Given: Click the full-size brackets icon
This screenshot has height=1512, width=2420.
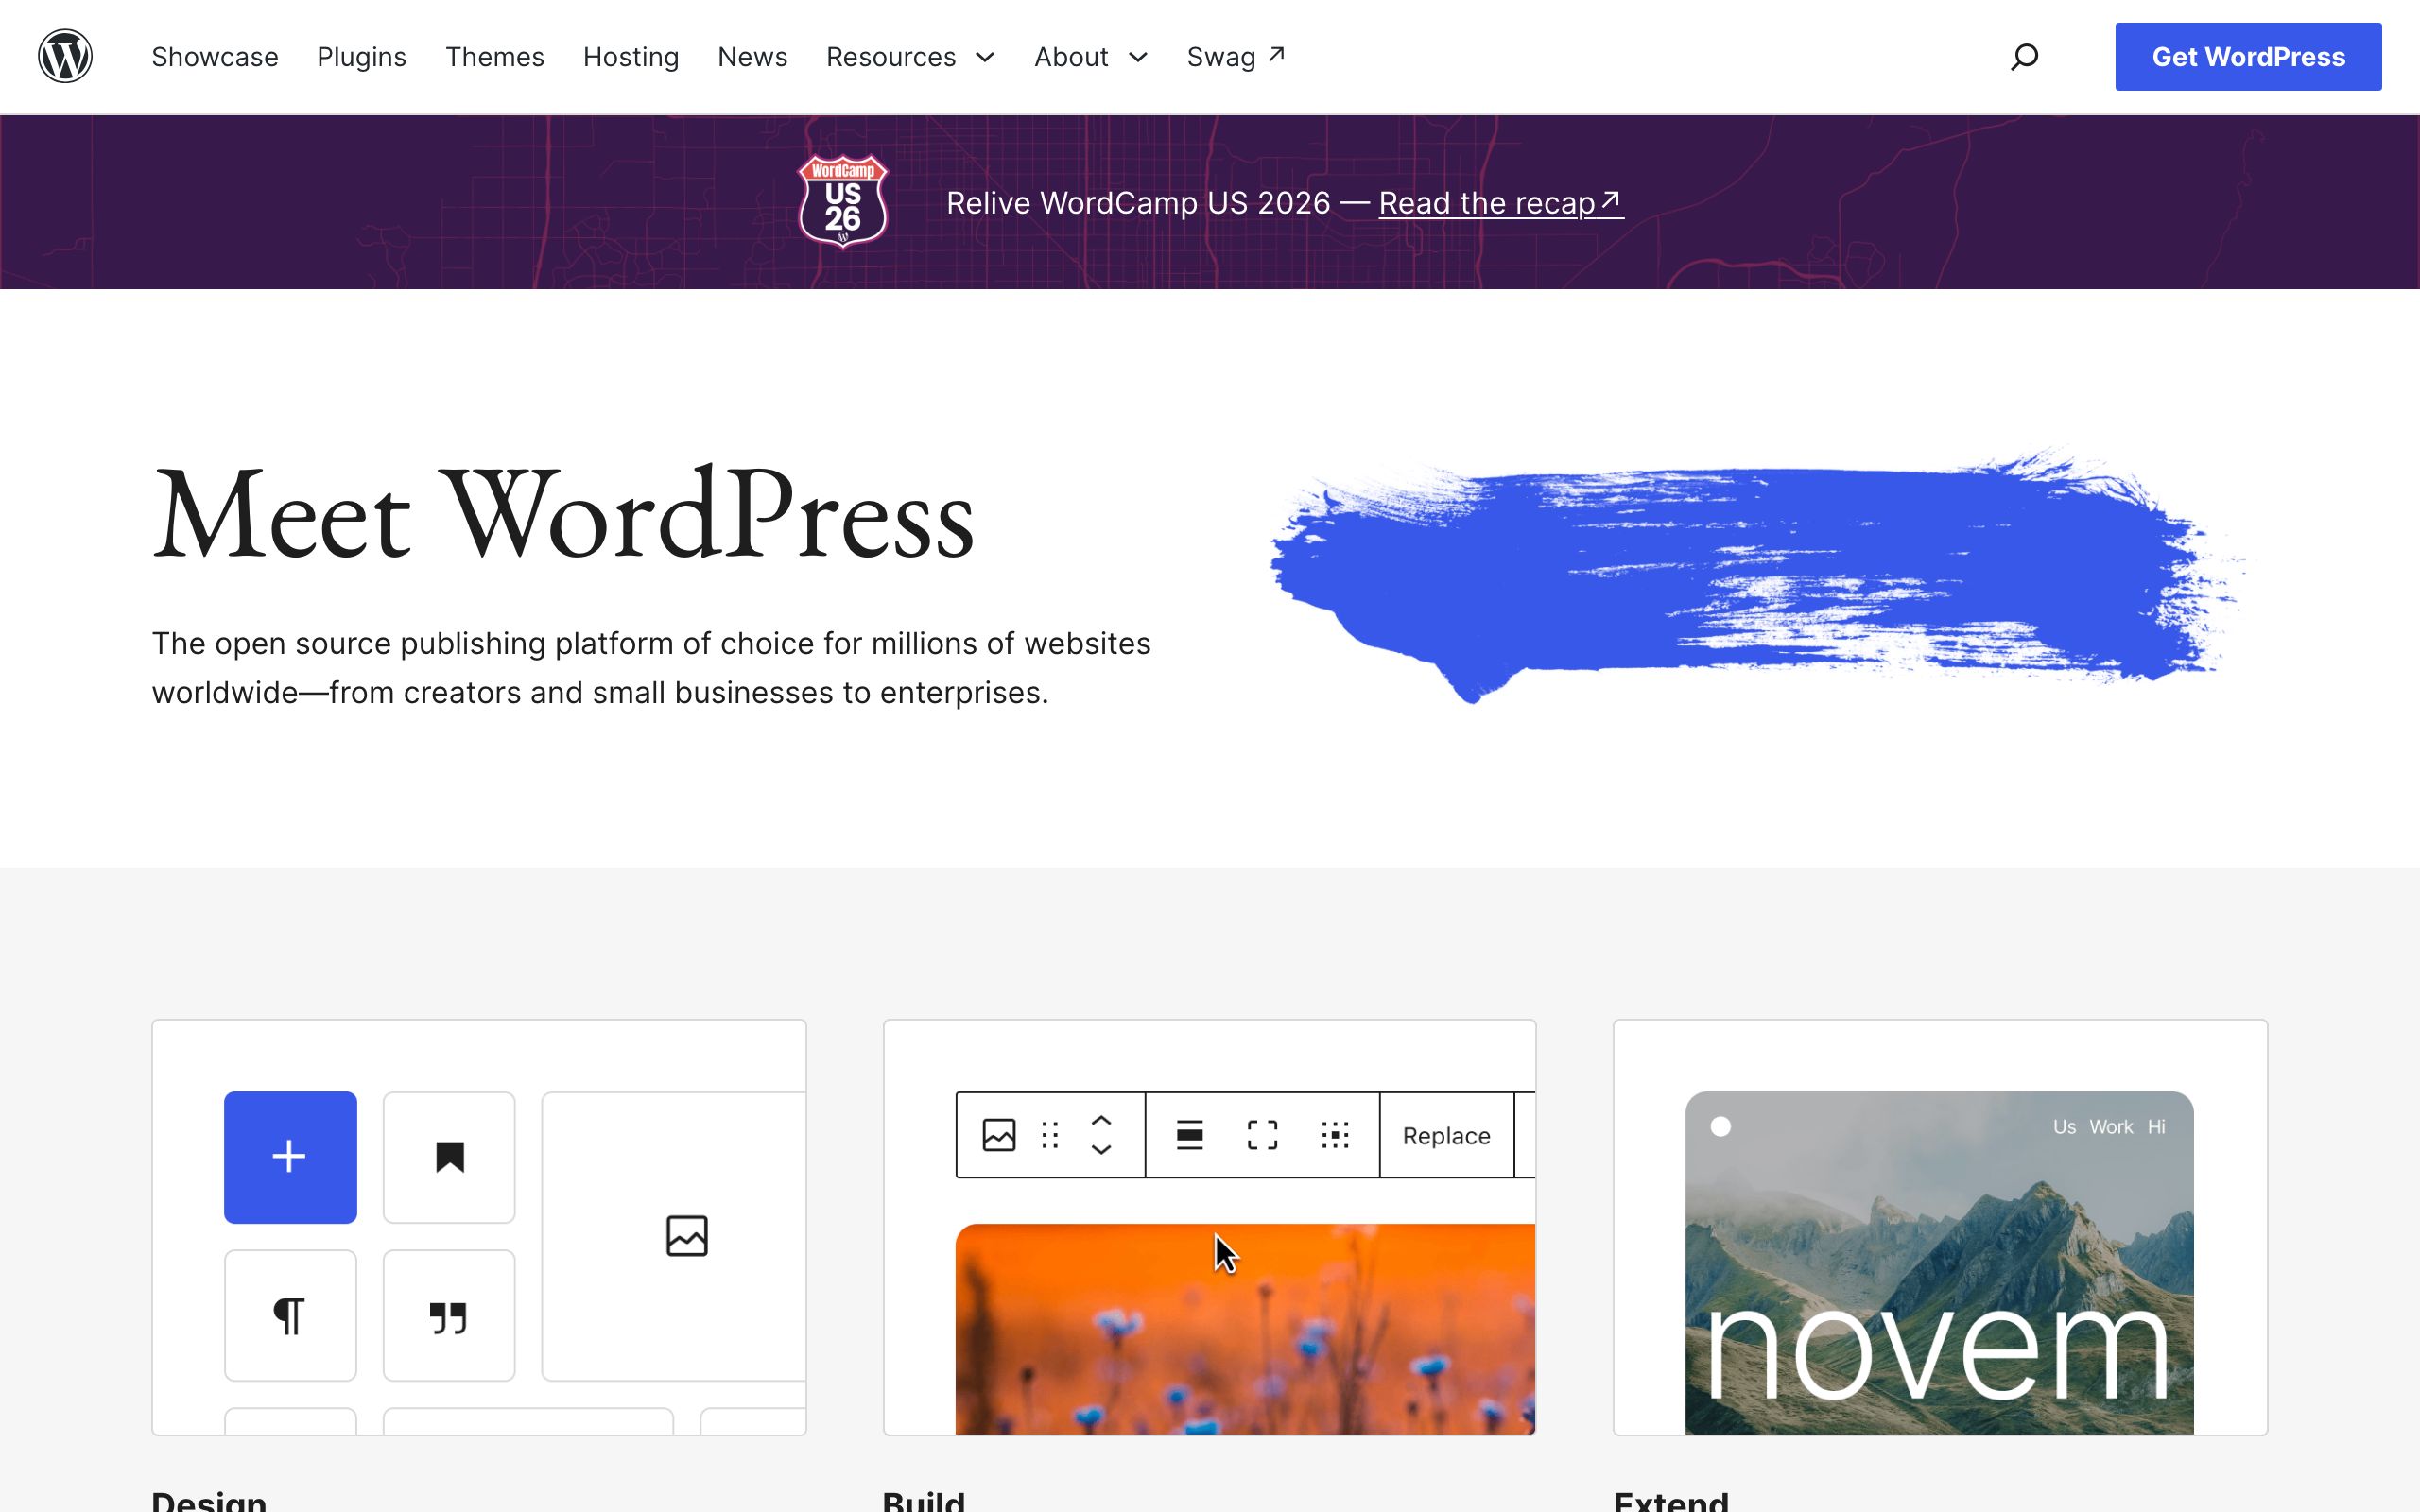Looking at the screenshot, I should pos(1262,1135).
